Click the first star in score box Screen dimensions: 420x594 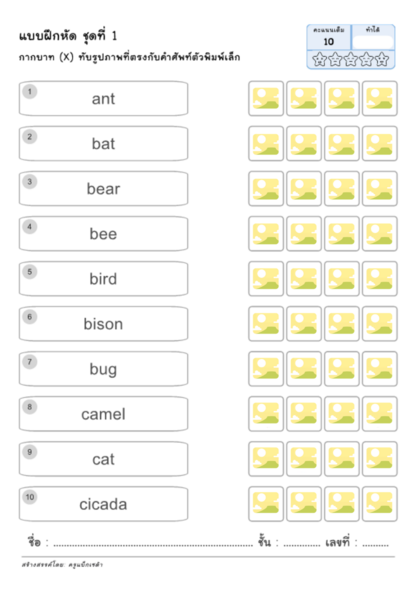pos(319,59)
